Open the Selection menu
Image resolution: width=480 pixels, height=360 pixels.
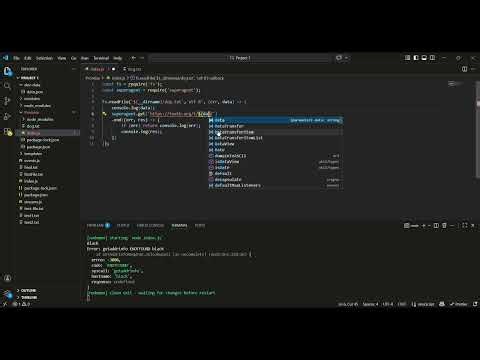(44, 58)
